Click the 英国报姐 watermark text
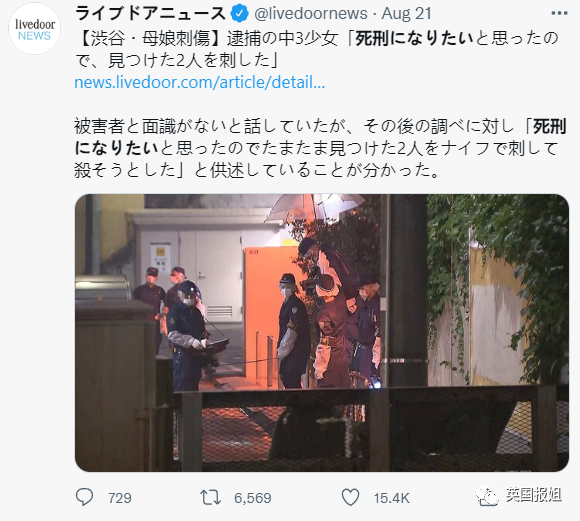 [x=534, y=495]
